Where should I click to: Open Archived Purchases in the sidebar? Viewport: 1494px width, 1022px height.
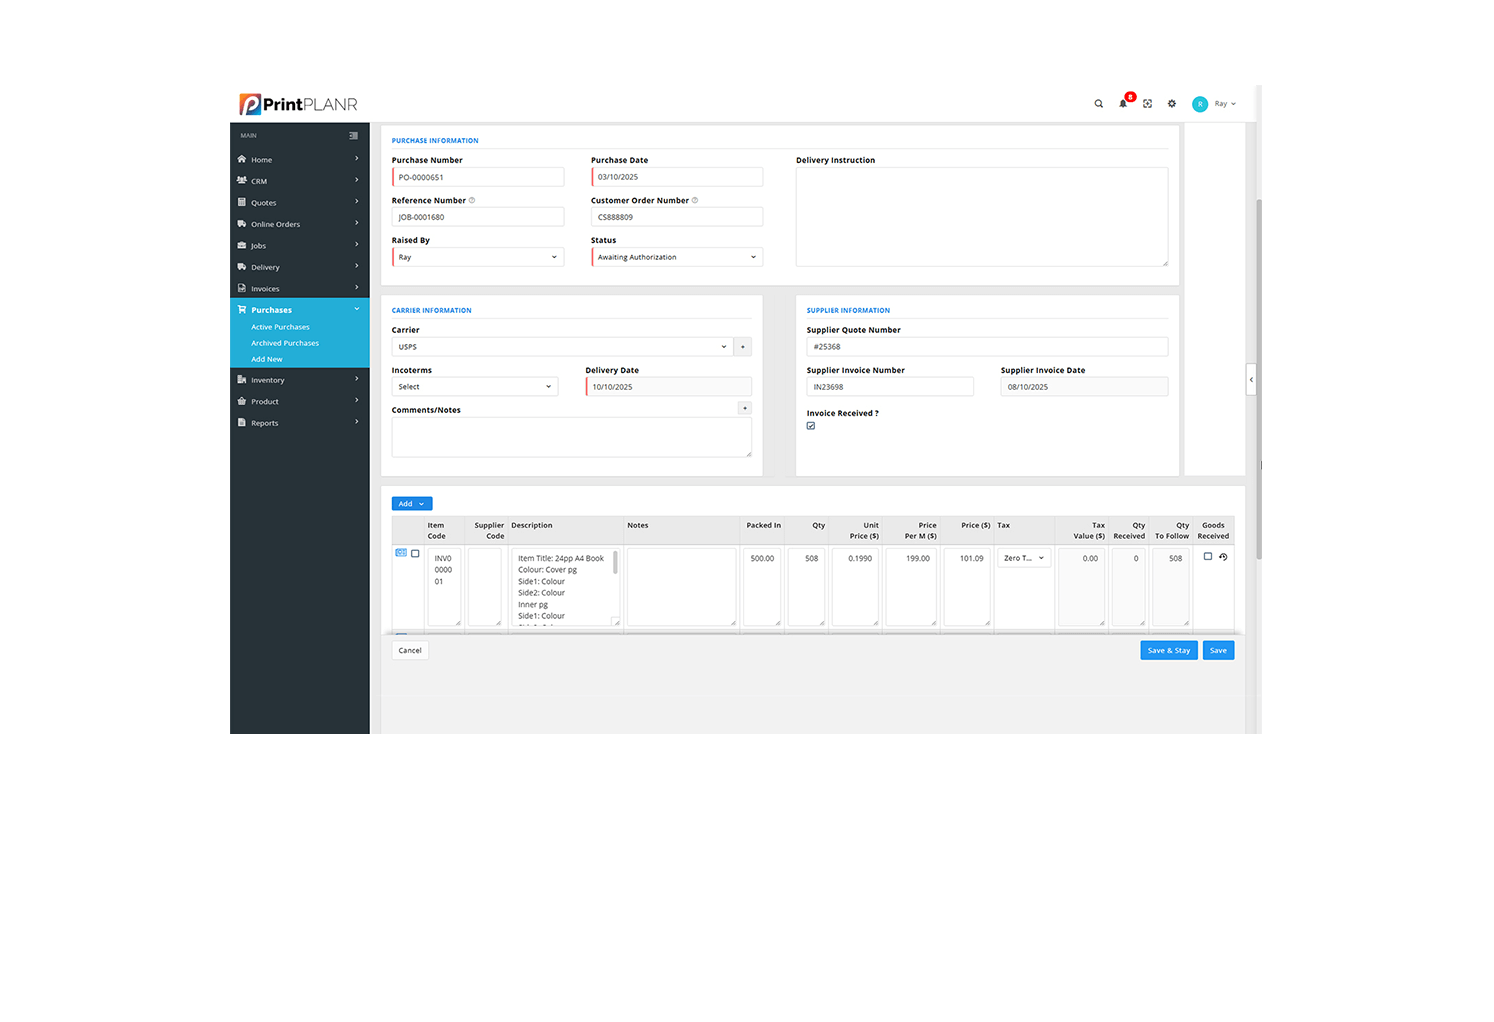[x=285, y=342]
